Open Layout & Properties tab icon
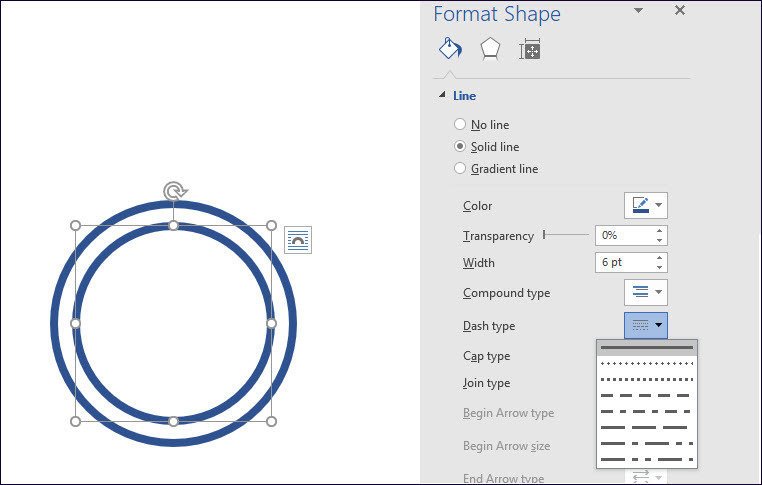 pyautogui.click(x=529, y=49)
